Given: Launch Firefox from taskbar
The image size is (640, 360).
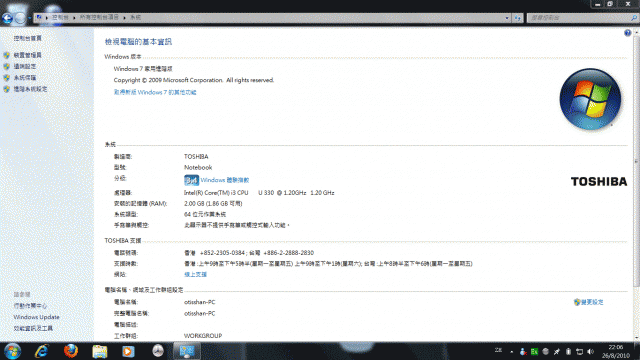Looking at the screenshot, I should point(71,351).
